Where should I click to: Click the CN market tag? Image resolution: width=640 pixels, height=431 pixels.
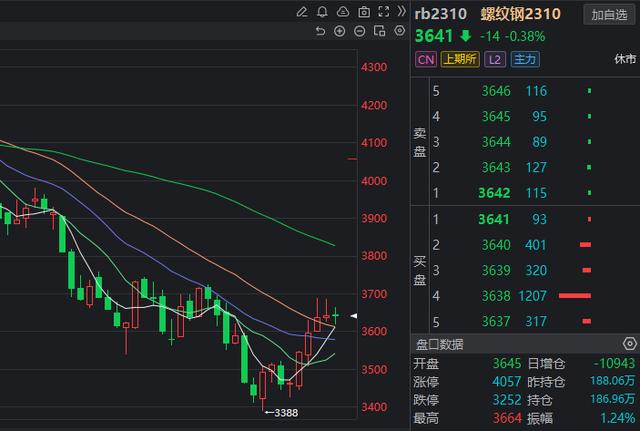coord(425,60)
